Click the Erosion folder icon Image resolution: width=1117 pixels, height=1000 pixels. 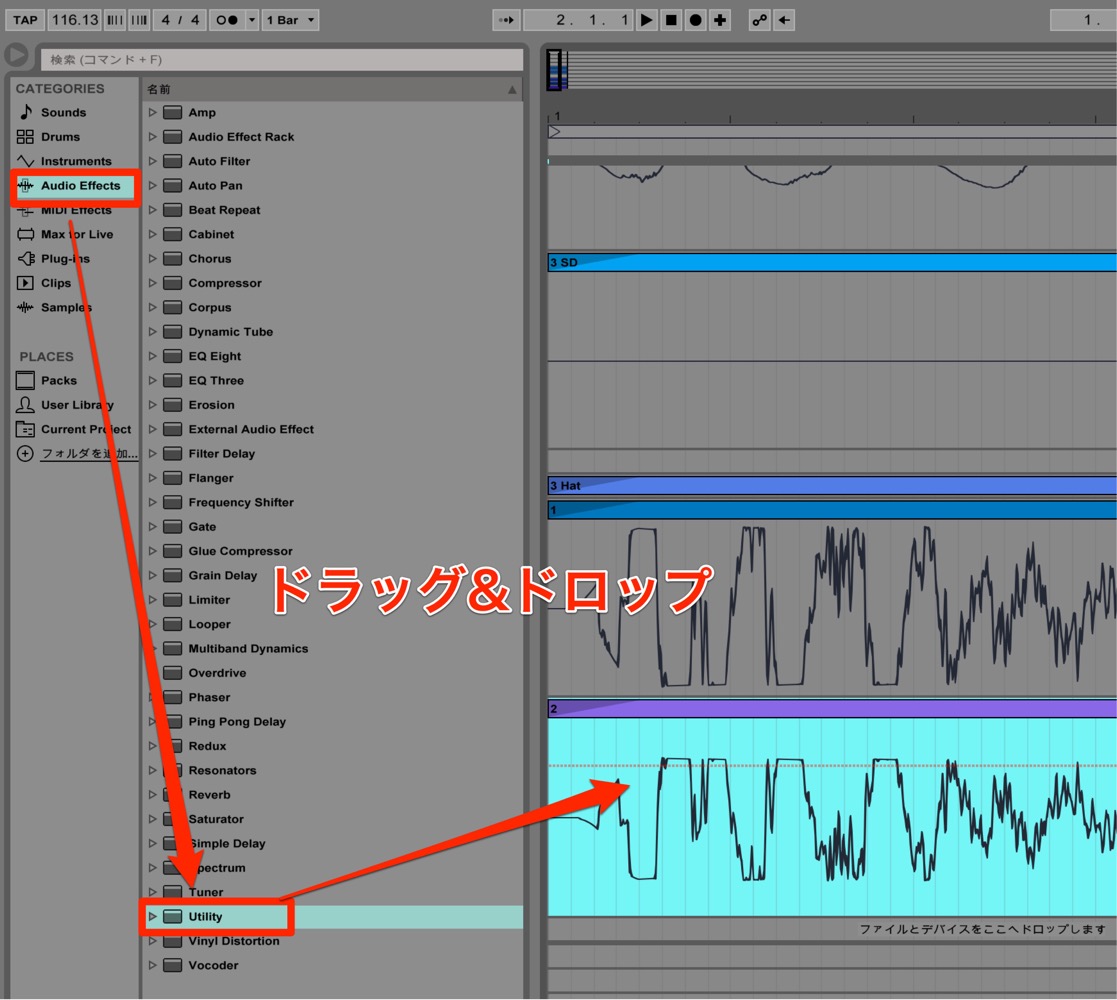tap(172, 405)
